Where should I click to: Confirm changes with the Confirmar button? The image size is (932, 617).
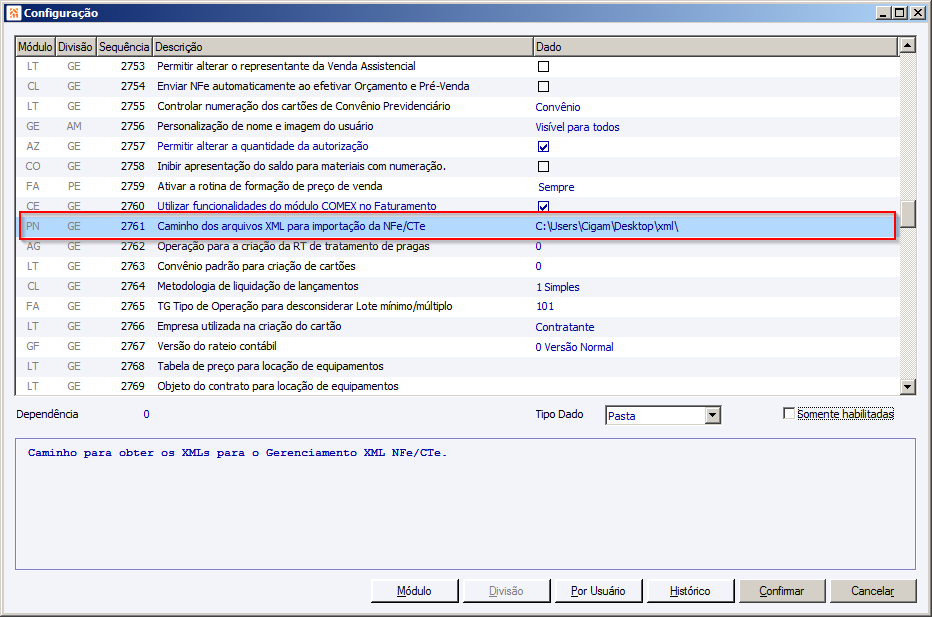click(x=782, y=591)
